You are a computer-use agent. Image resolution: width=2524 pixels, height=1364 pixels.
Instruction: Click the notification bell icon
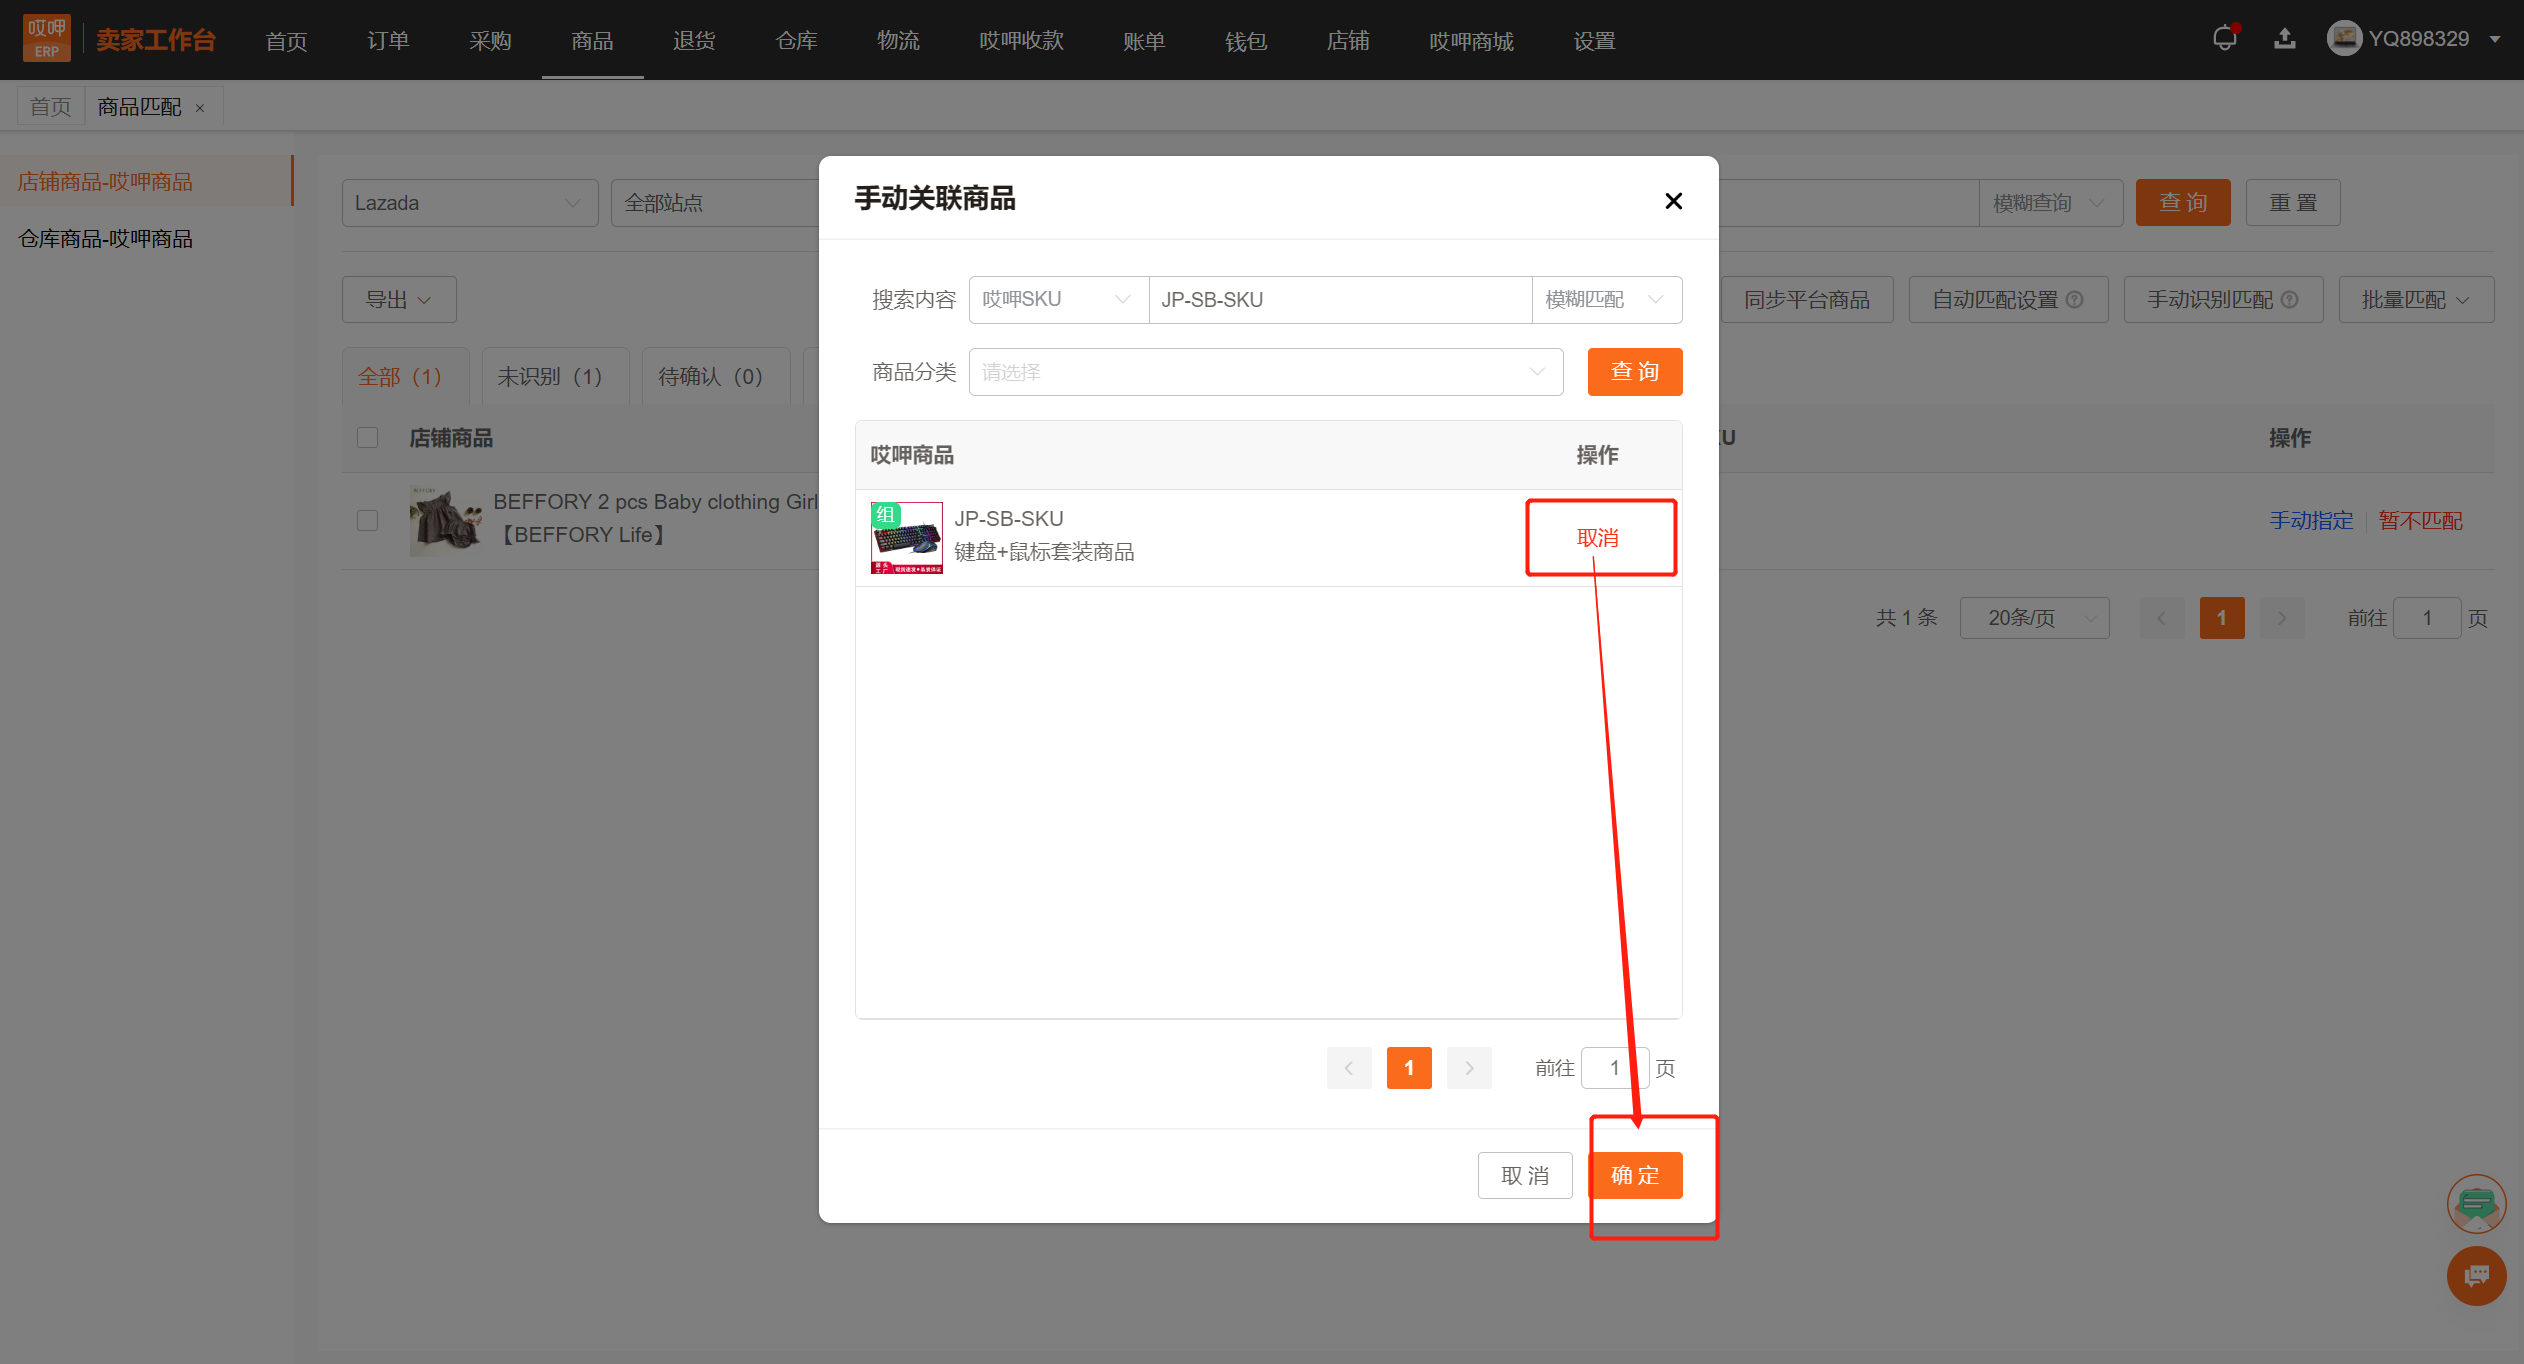click(x=2224, y=39)
